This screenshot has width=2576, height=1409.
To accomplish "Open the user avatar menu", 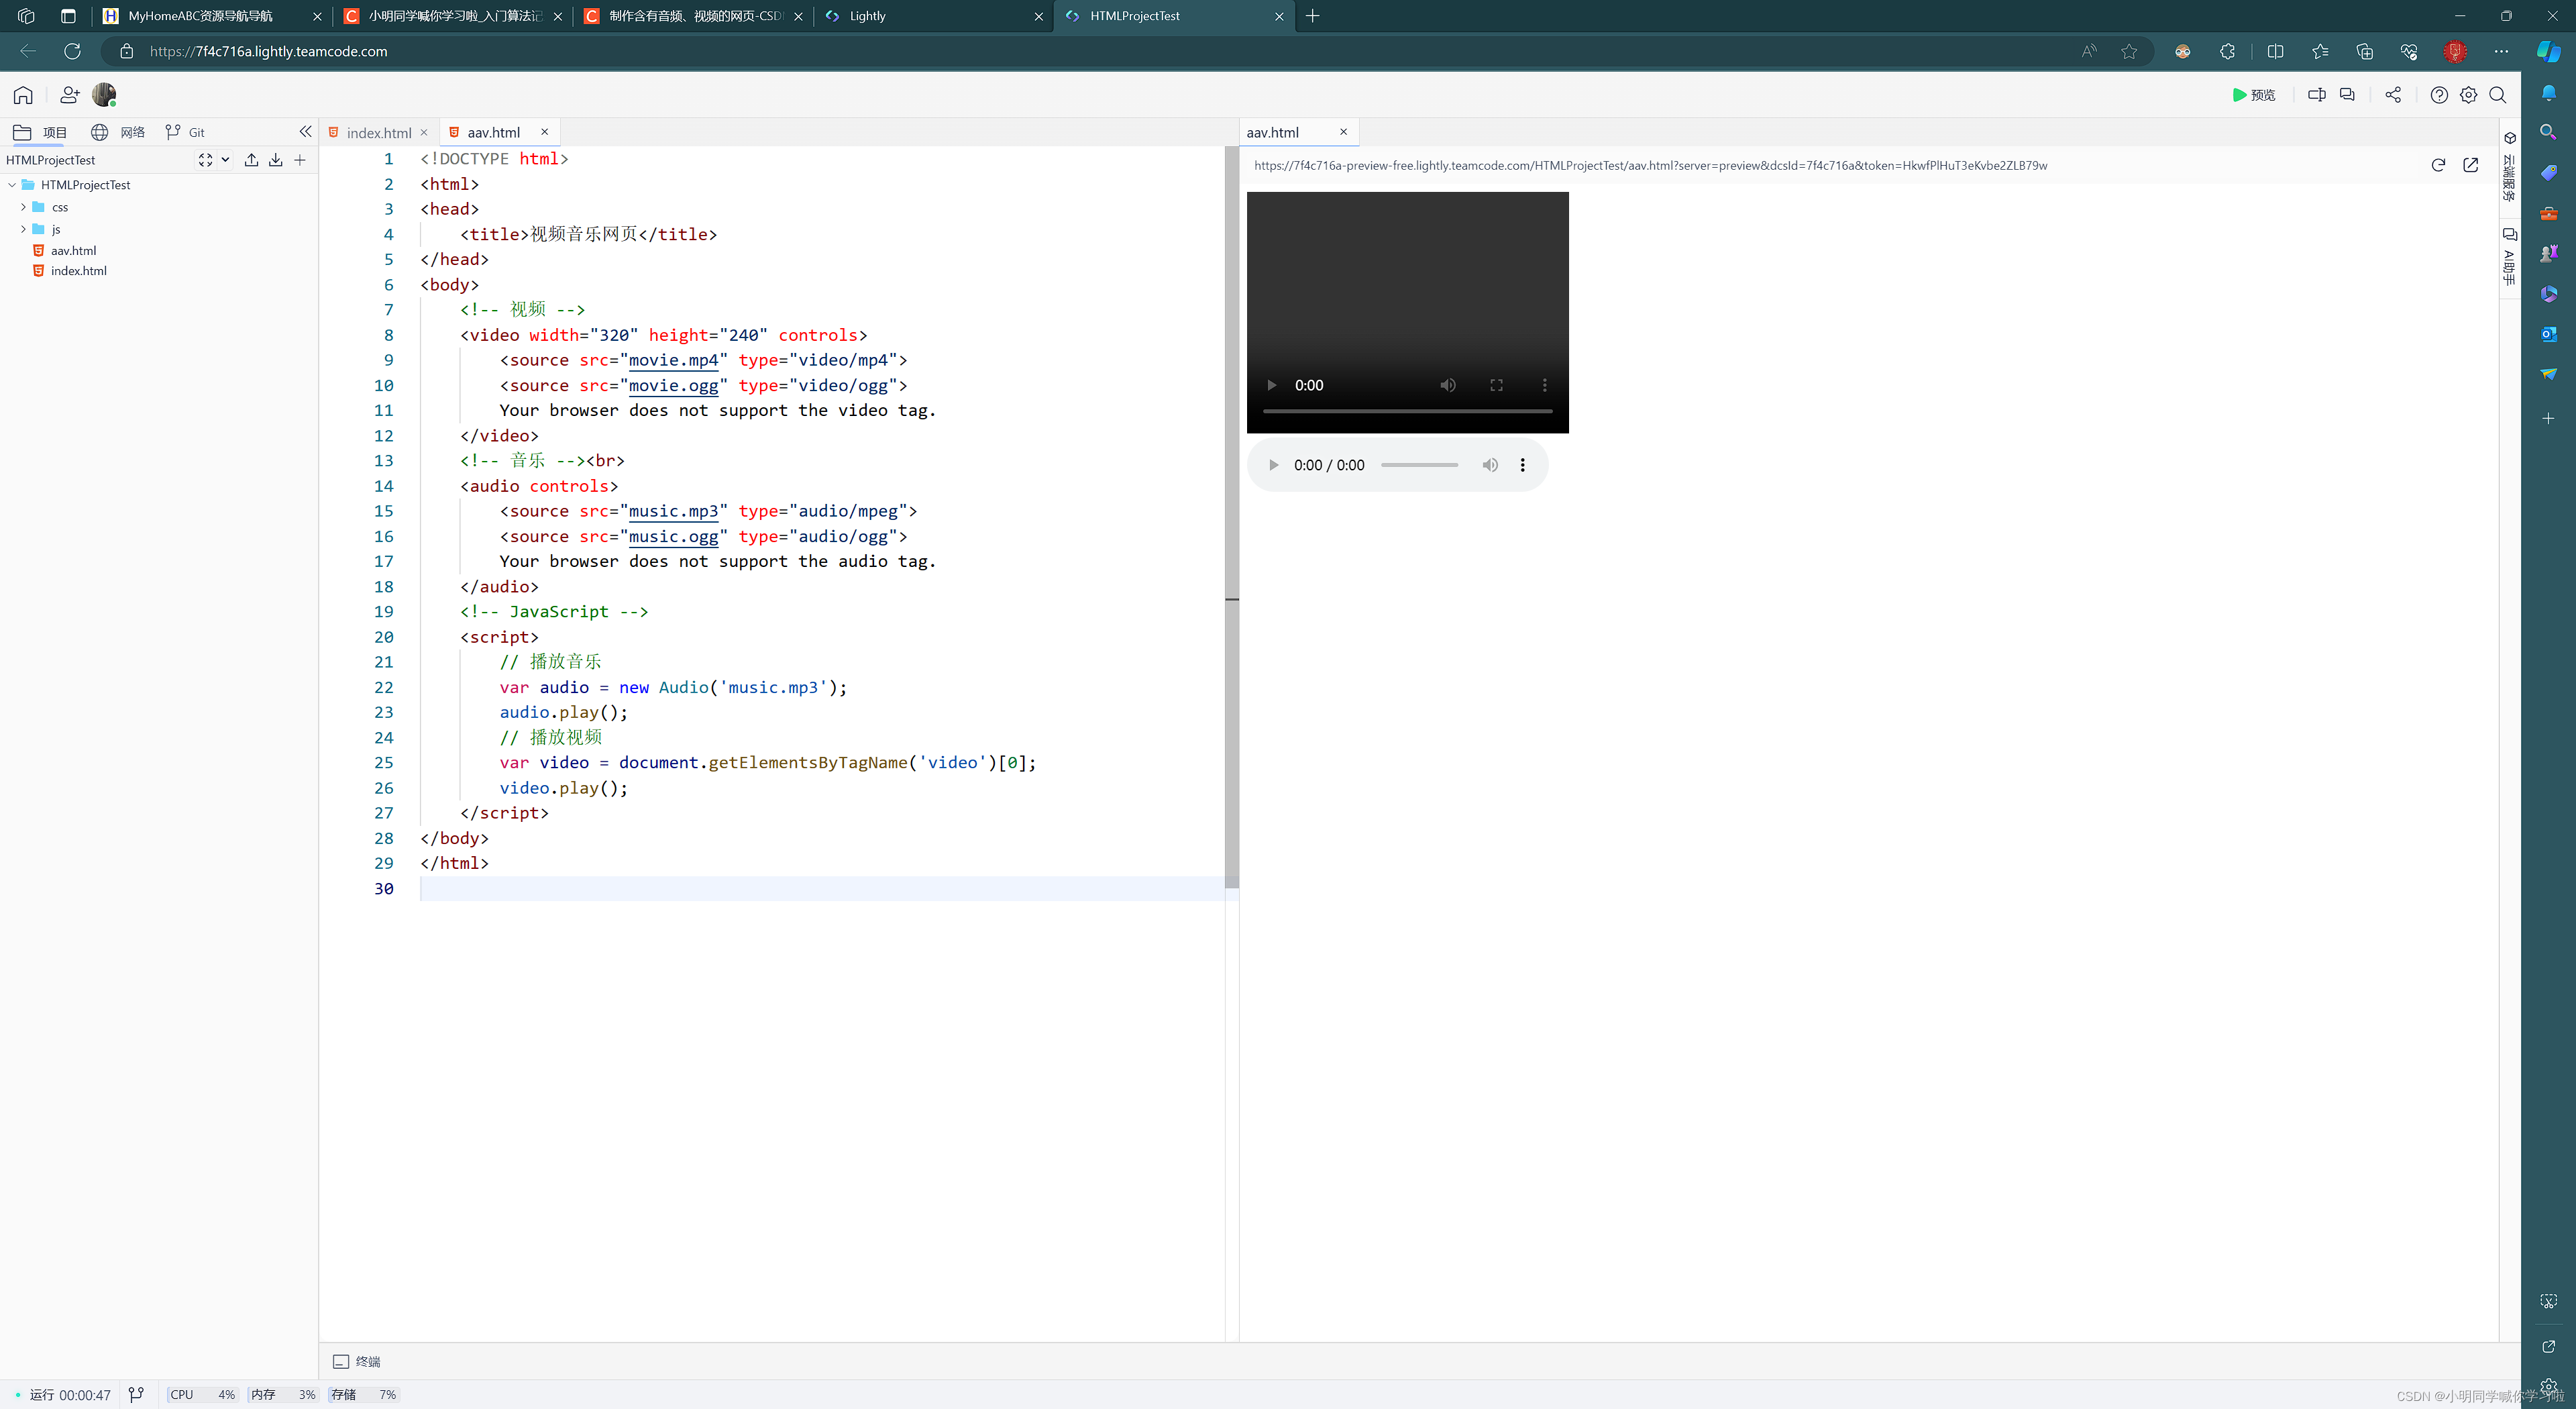I will 104,95.
